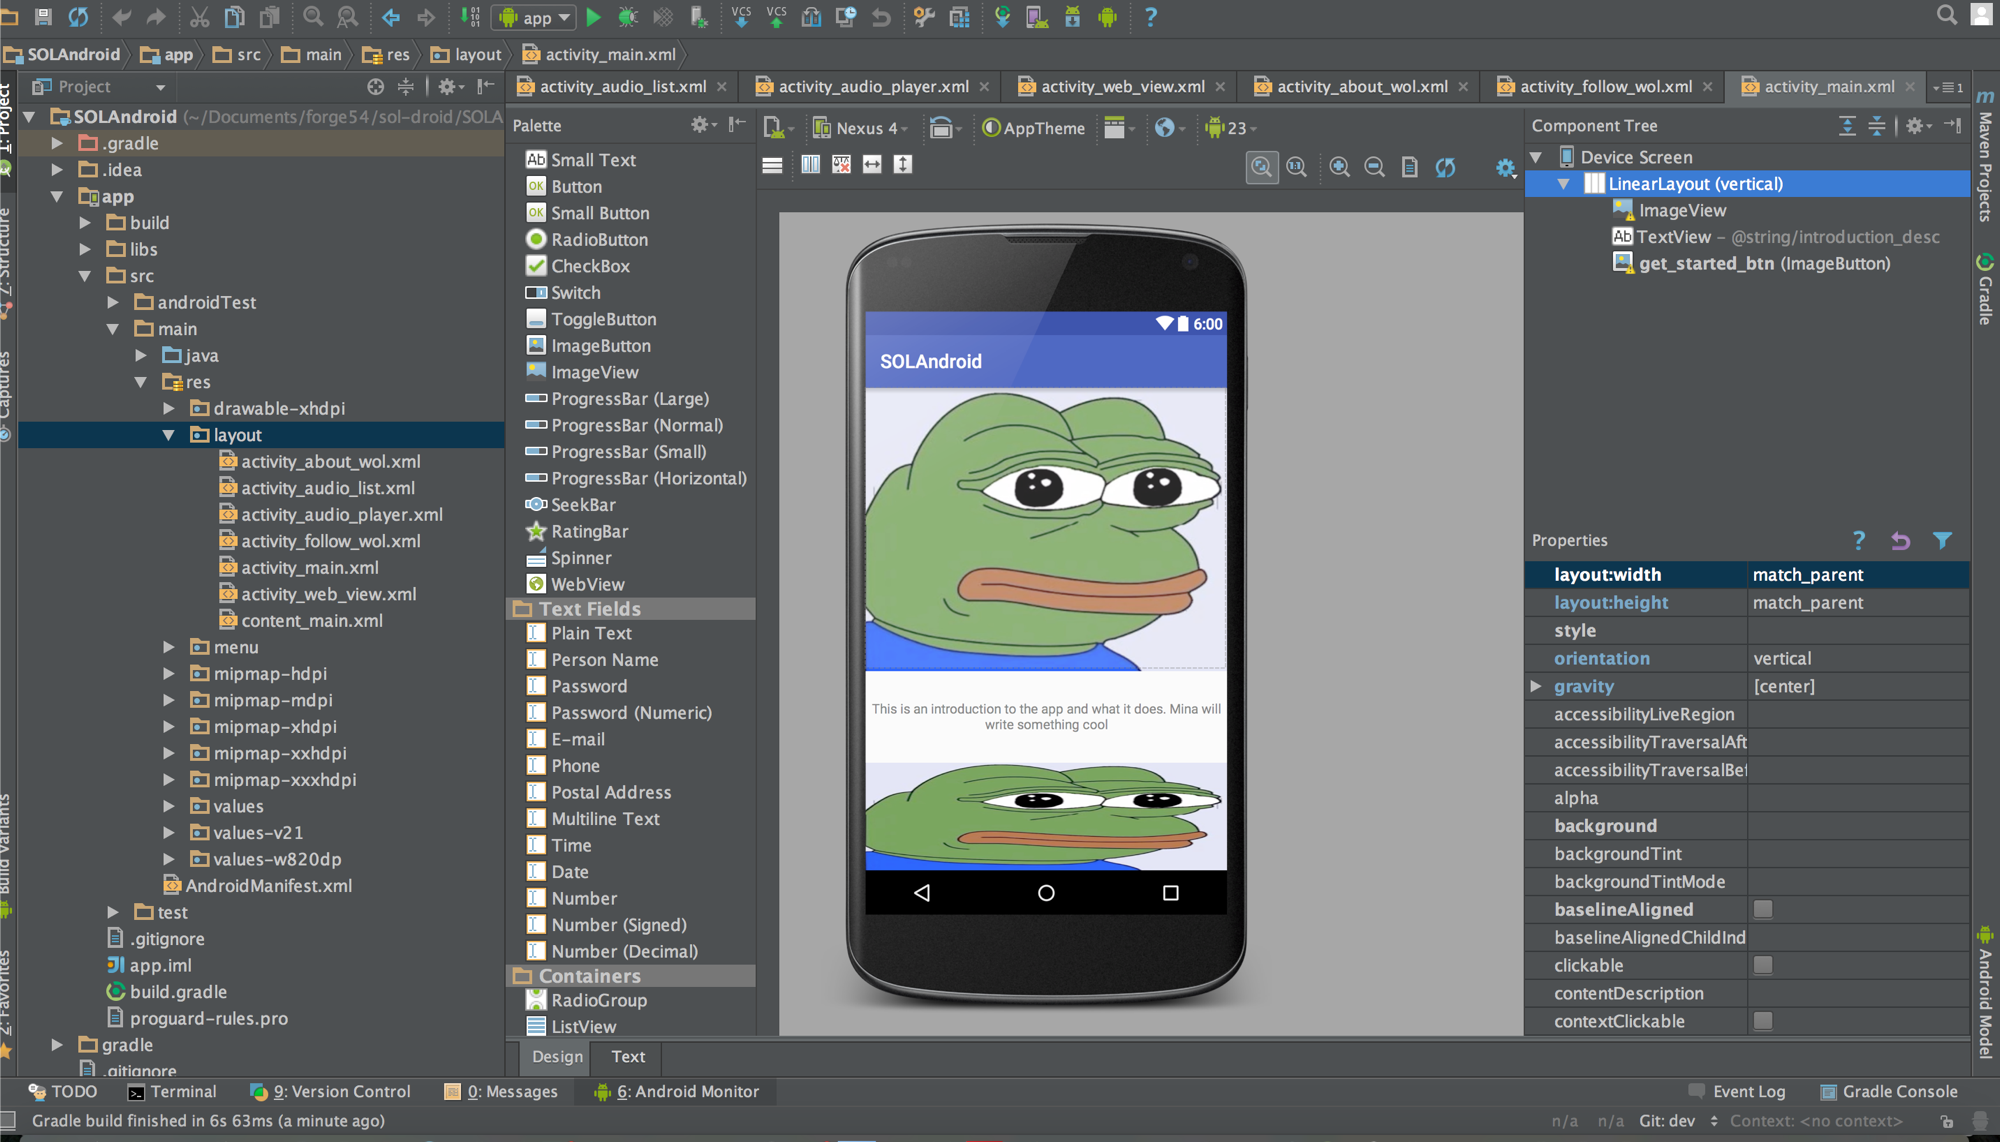This screenshot has height=1142, width=2000.
Task: Click the Zoom to Fit icon in the designer
Action: [1262, 167]
